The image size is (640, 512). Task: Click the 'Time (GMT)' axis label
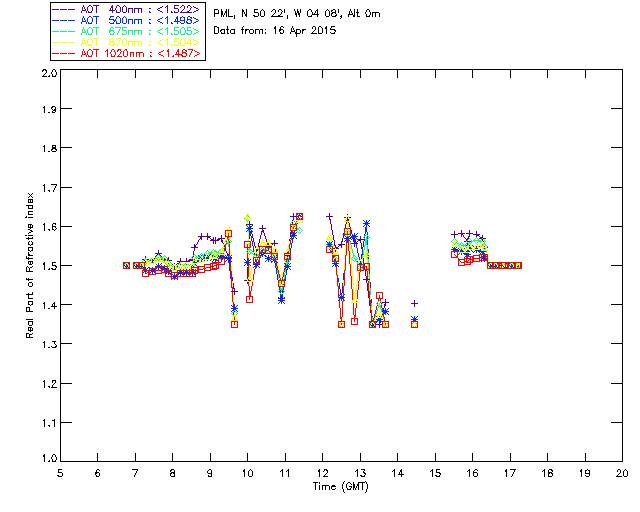point(340,487)
